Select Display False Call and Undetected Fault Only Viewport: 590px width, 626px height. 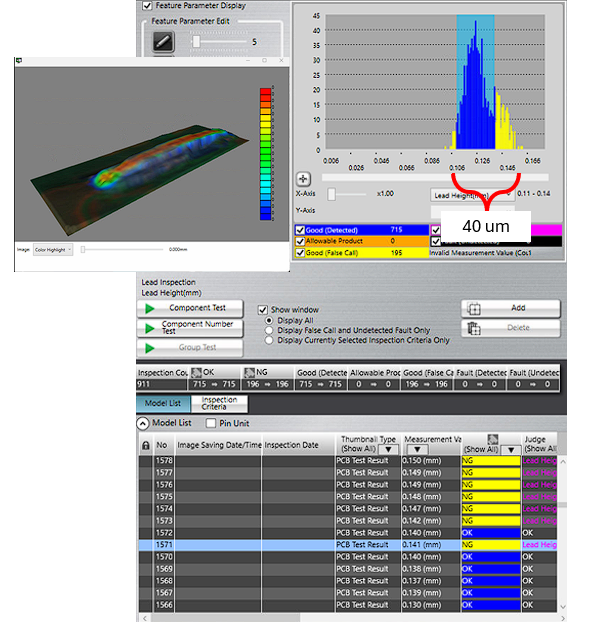269,331
